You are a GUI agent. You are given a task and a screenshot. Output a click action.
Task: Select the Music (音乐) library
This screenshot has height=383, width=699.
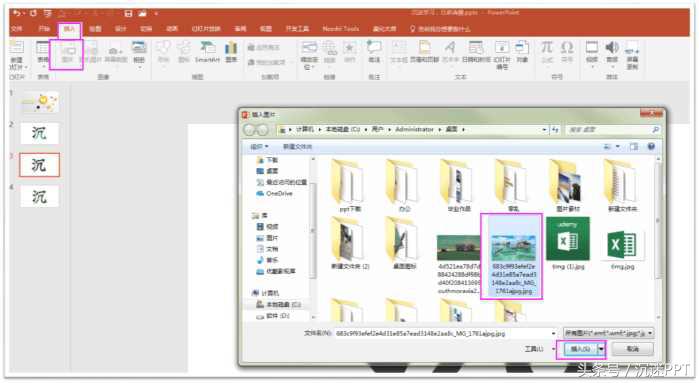267,260
